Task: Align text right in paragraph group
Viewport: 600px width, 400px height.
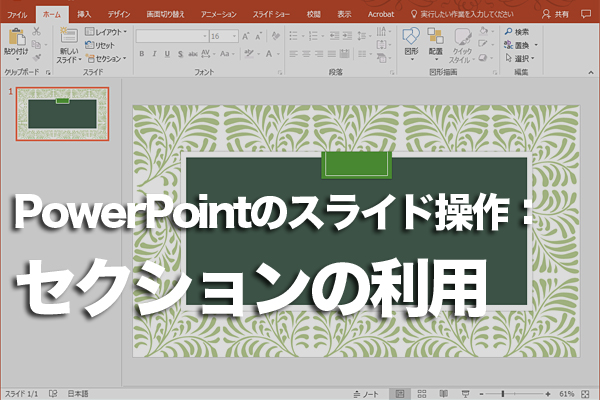Action: 319,54
